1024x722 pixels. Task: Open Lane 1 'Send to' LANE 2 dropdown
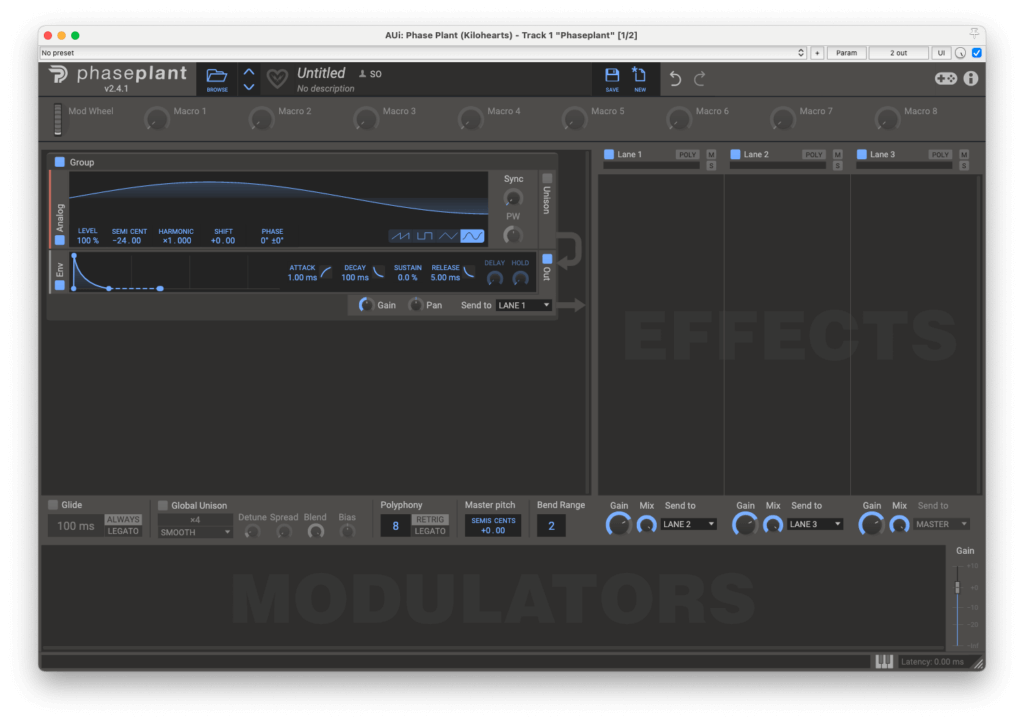click(x=688, y=524)
